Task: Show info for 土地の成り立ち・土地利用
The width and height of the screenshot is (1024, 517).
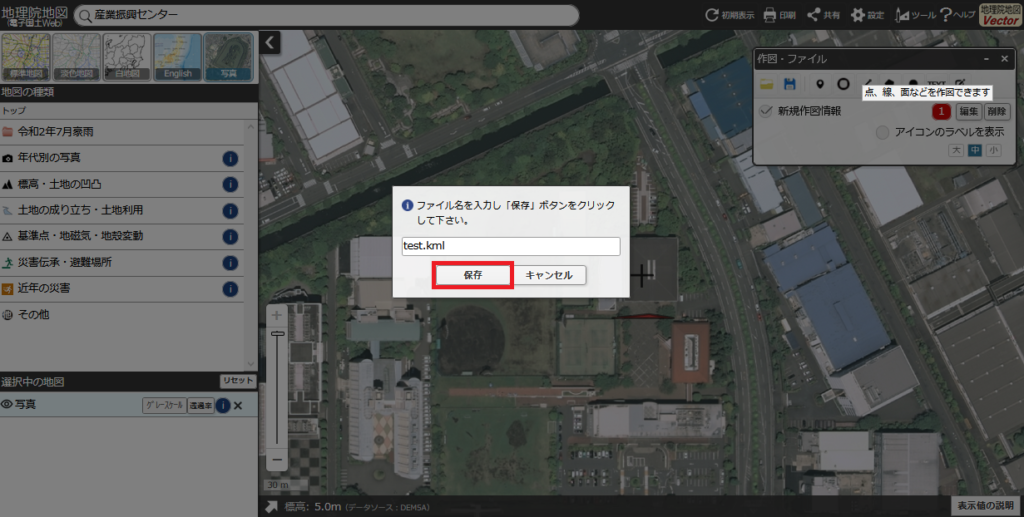Action: [230, 211]
